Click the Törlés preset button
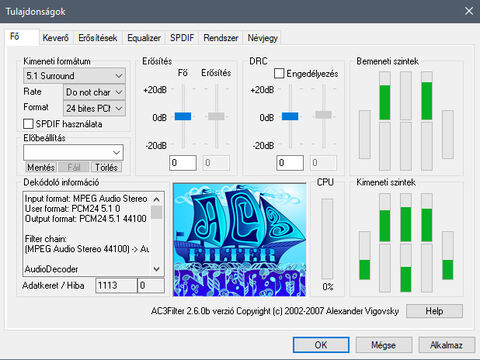This screenshot has height=360, width=480. [106, 167]
